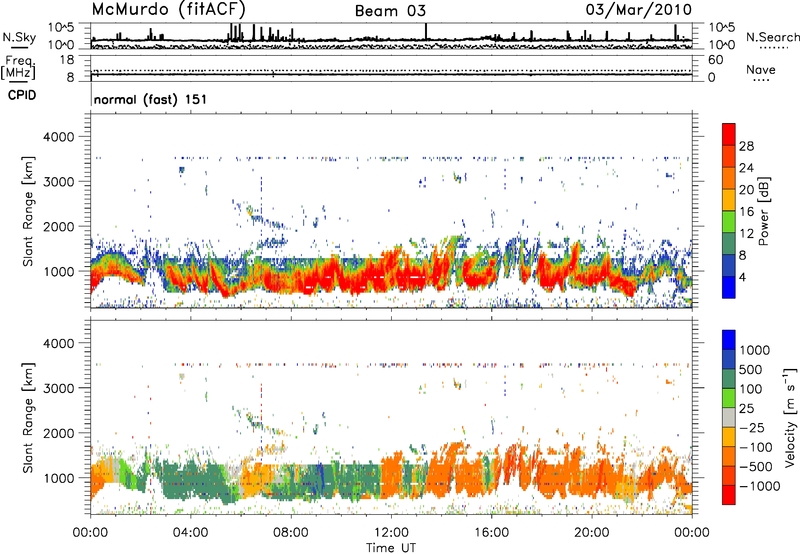Click the Slant Range label of velocity panel
The image size is (800, 554).
tap(28, 418)
